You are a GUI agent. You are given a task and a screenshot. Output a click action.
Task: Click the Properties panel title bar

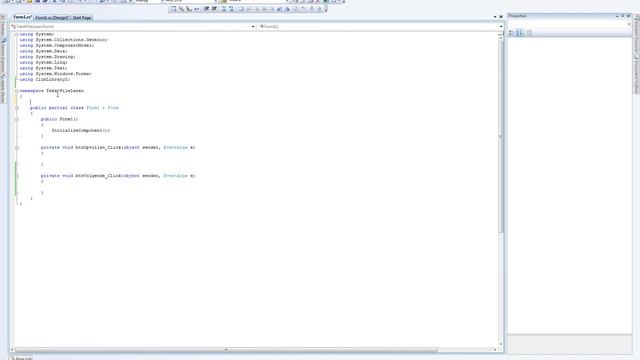pyautogui.click(x=569, y=16)
